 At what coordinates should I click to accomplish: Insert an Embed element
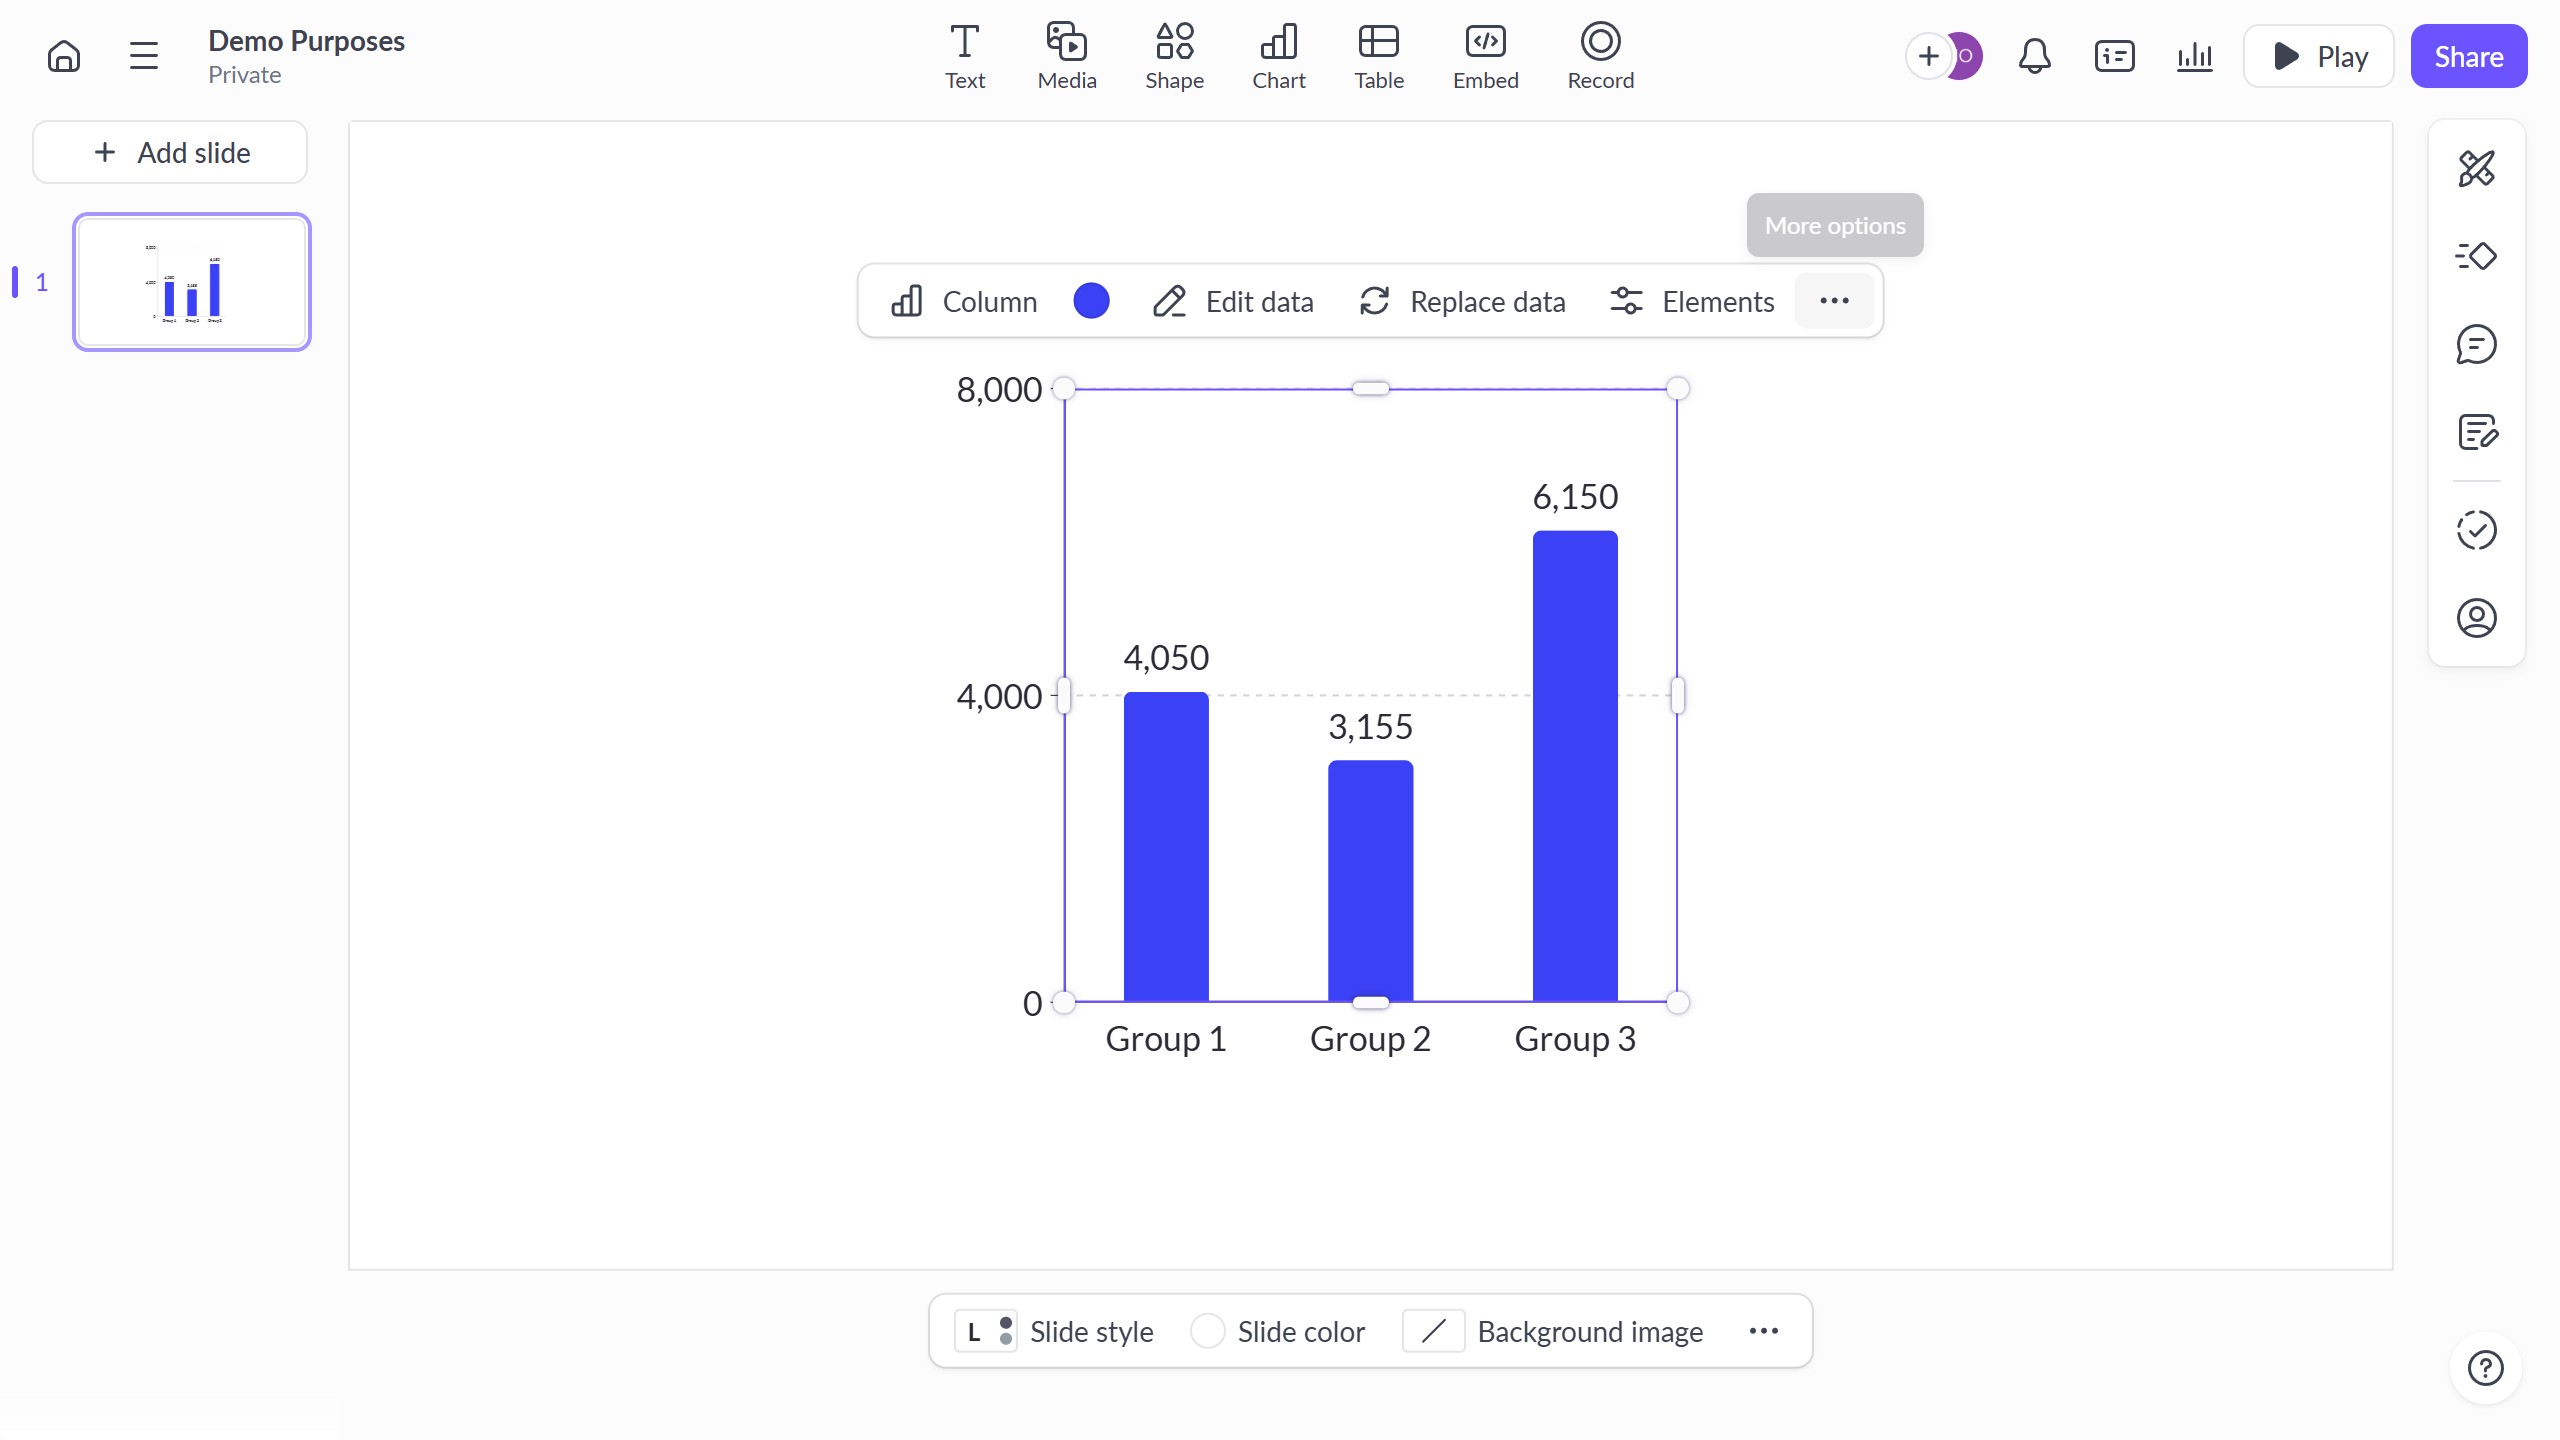tap(1485, 56)
